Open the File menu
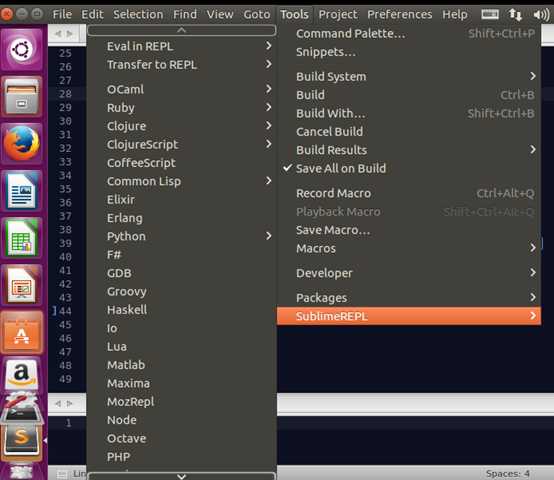Screen dimensions: 554x480 [62, 14]
